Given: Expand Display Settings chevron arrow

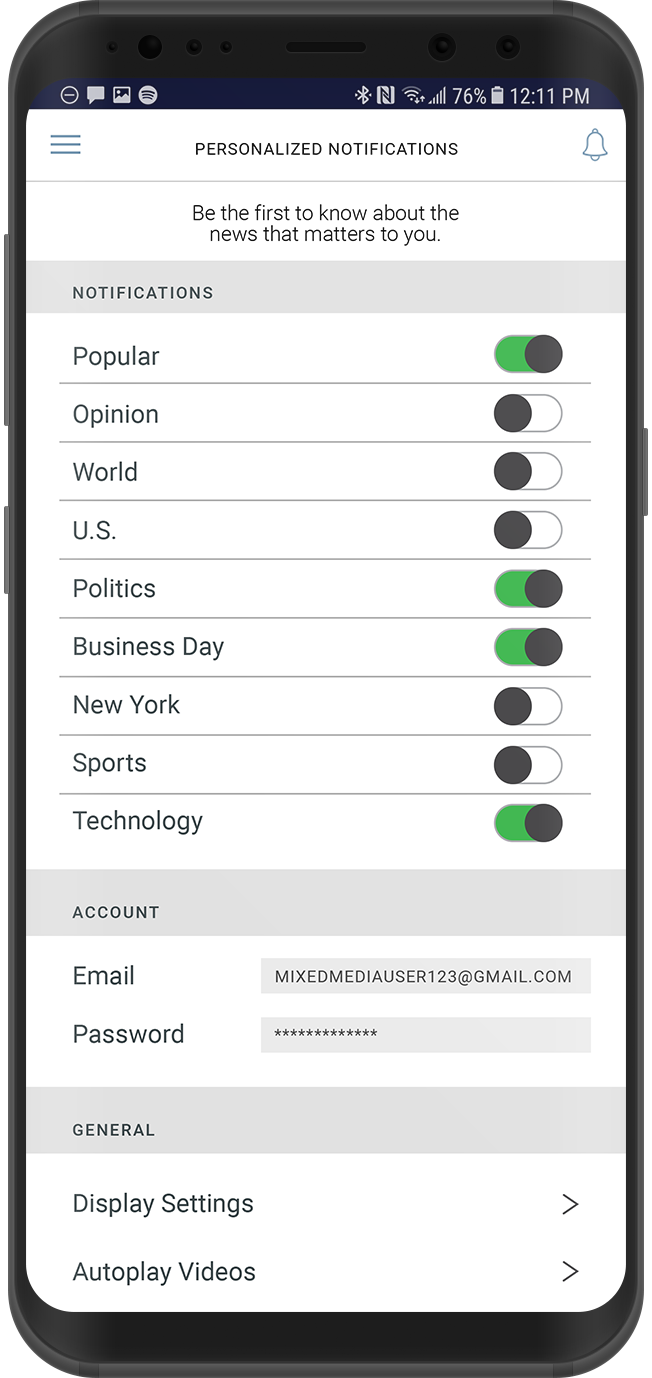Looking at the screenshot, I should 570,1204.
